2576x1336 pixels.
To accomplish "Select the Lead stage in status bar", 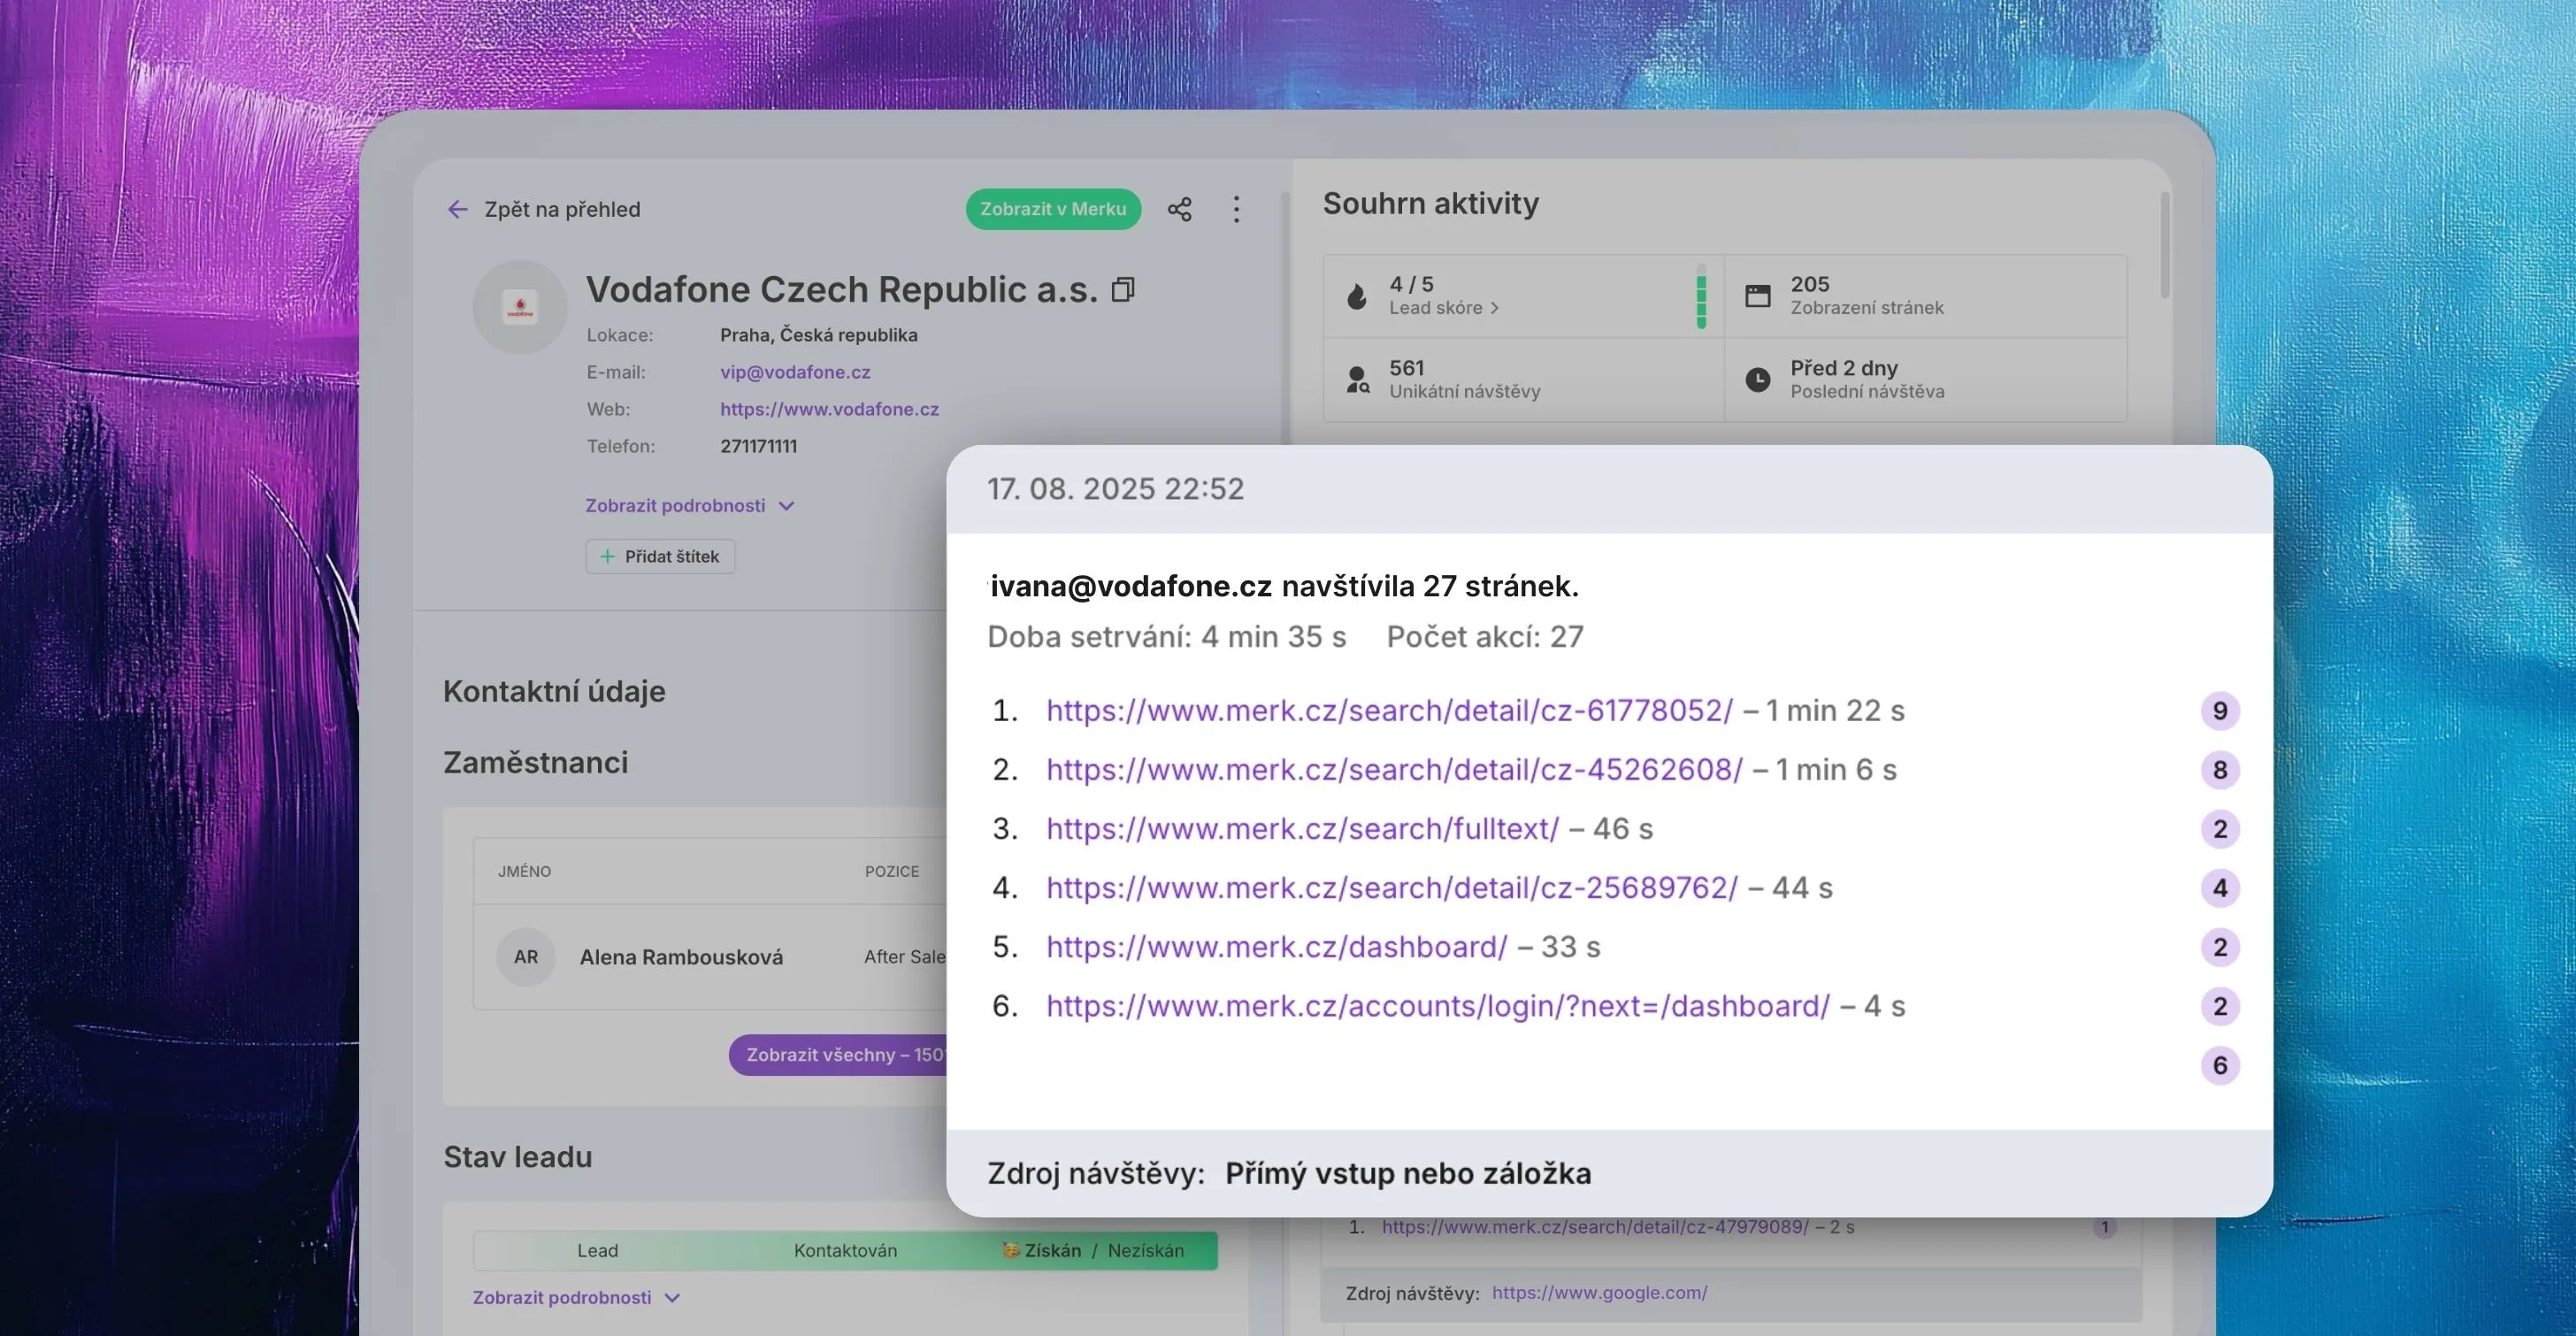I will pos(597,1250).
